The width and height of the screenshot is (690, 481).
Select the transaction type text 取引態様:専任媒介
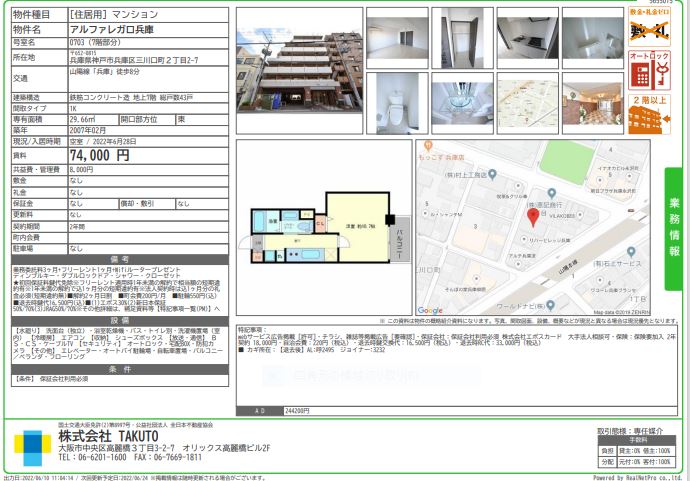(630, 431)
